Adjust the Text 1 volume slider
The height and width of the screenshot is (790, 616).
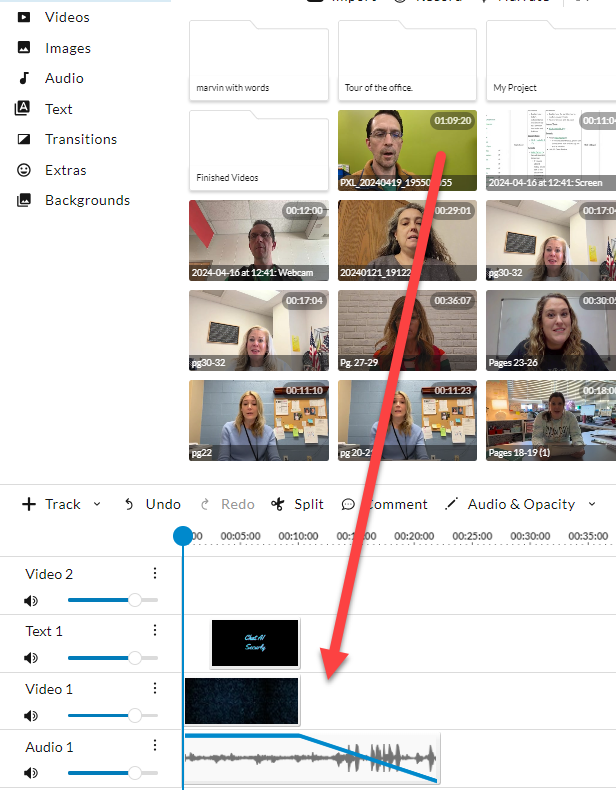(113, 657)
